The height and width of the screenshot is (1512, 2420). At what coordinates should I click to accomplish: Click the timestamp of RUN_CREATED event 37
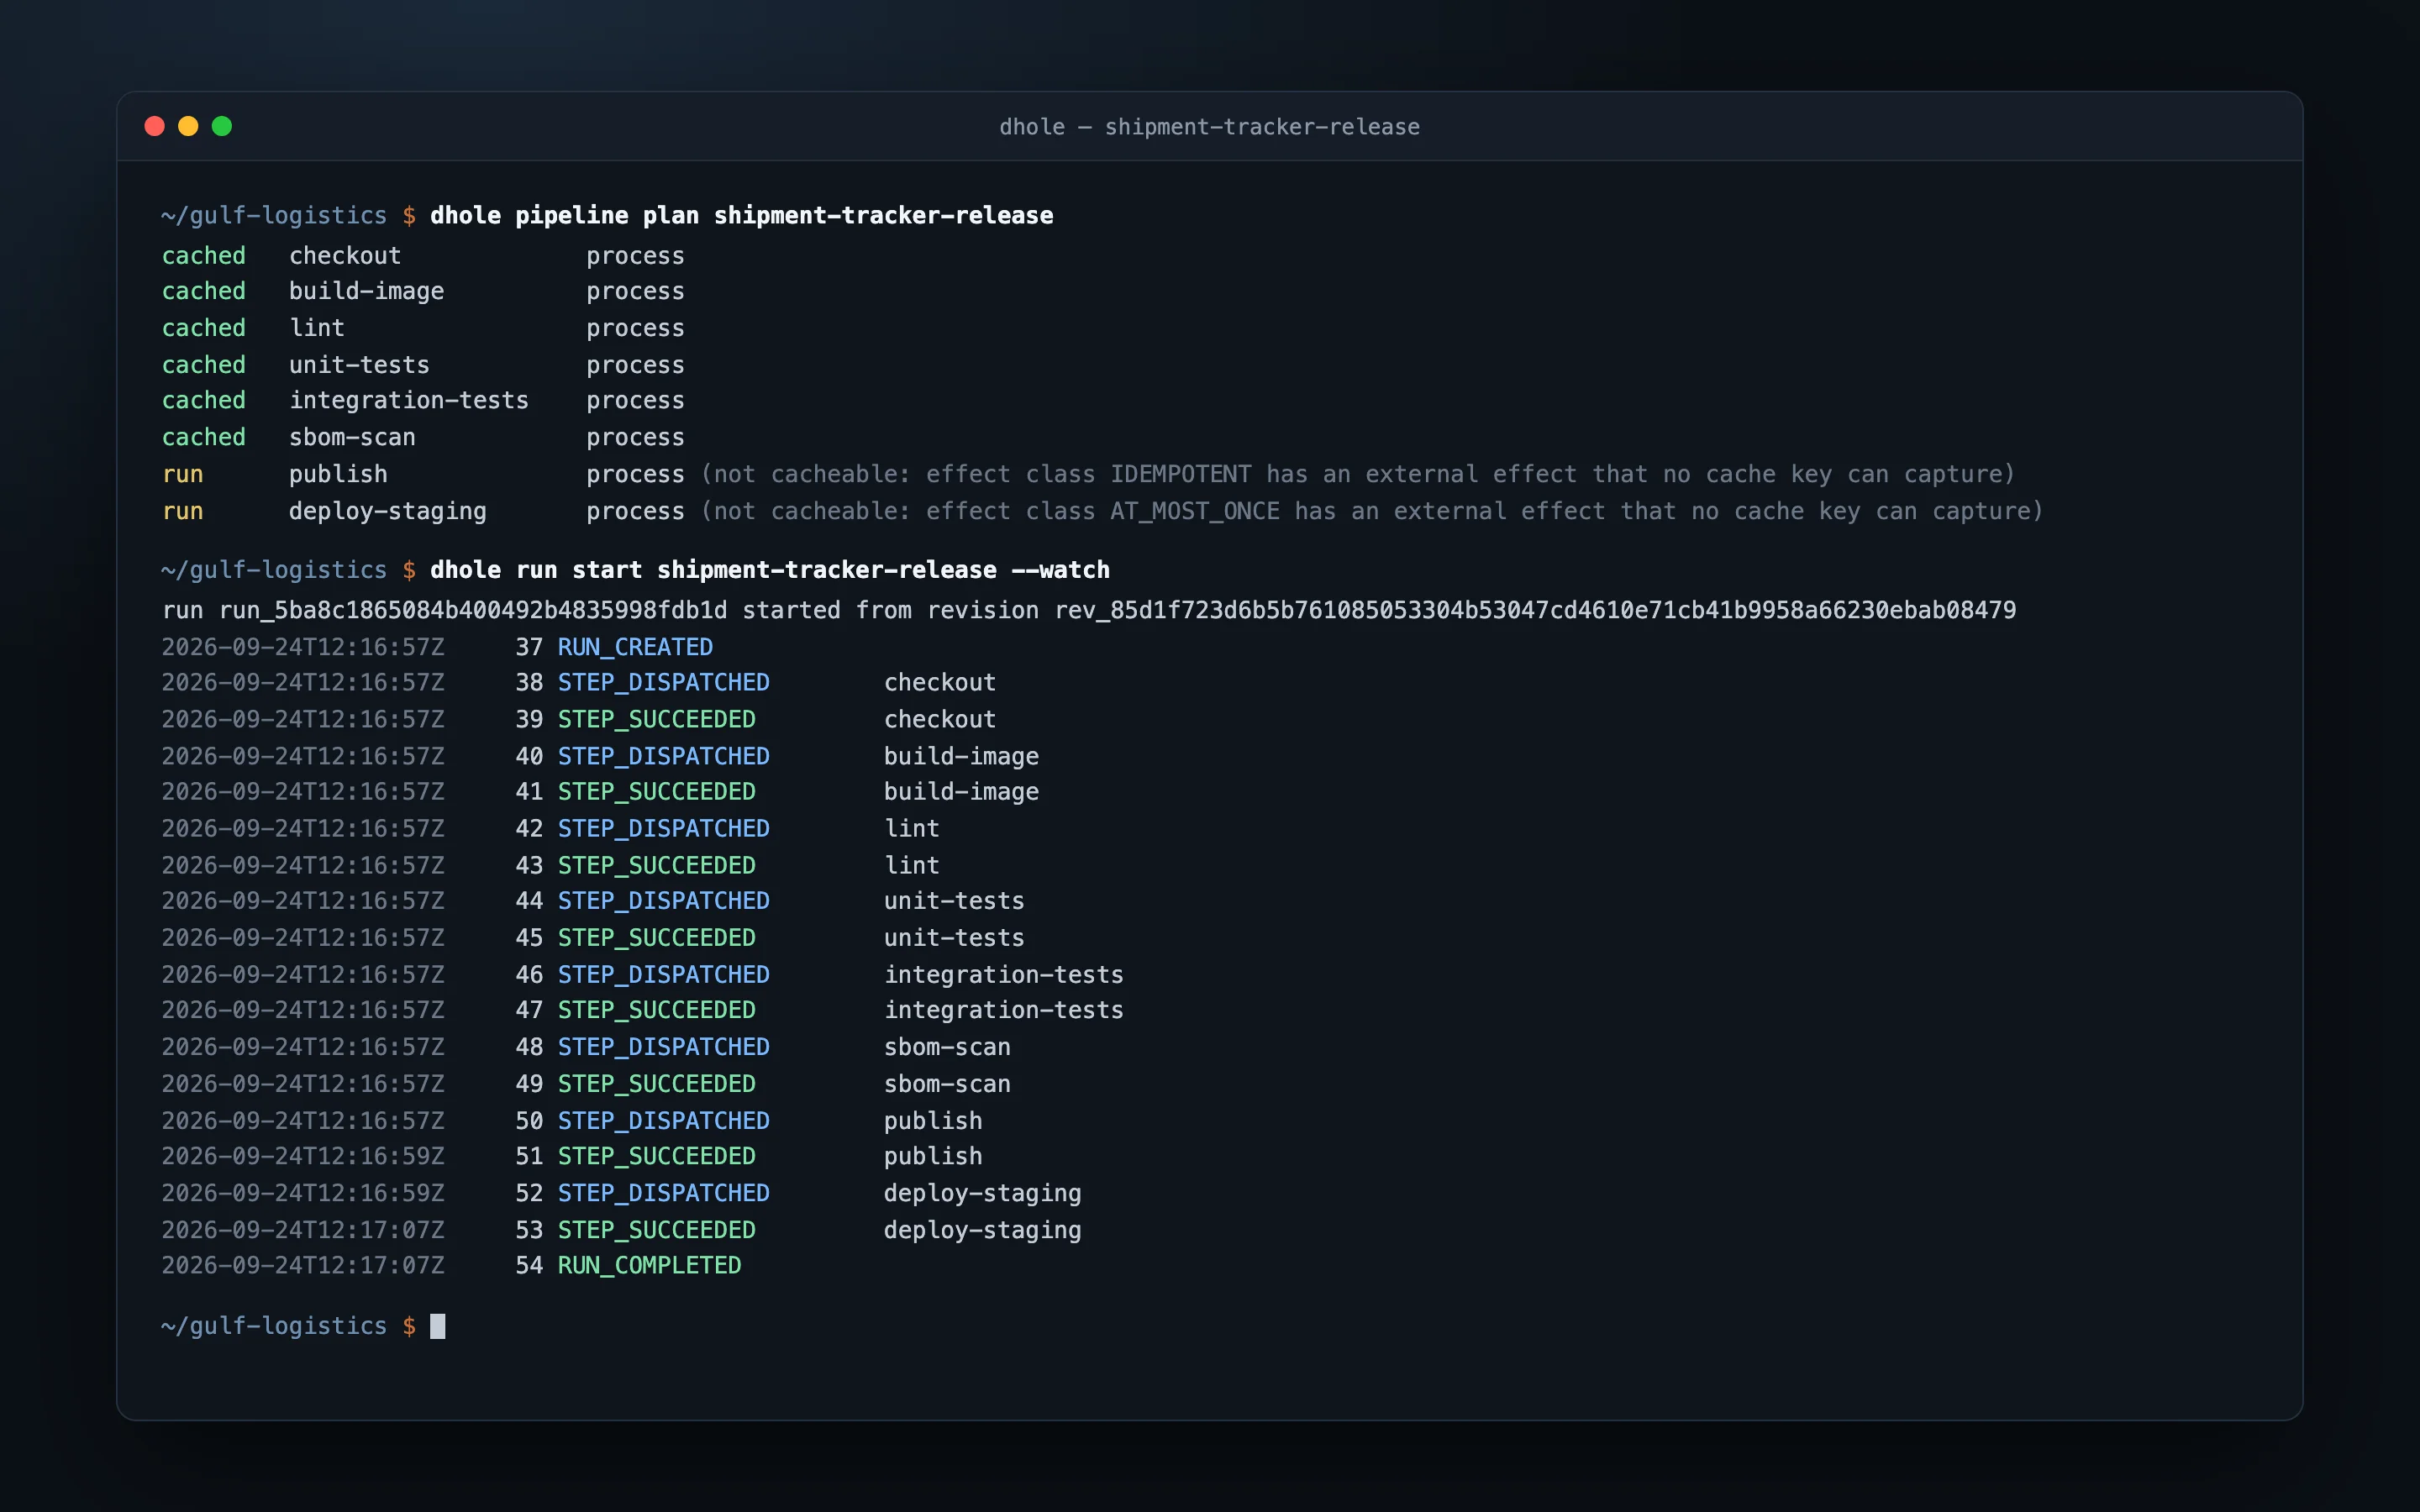(x=303, y=647)
